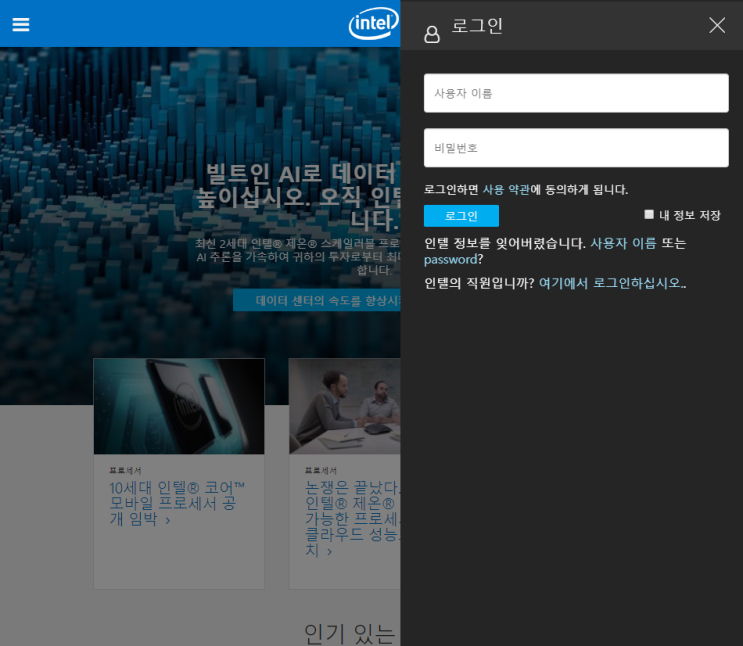Open the Intel chip thumbnail image
Image resolution: width=743 pixels, height=646 pixels.
[179, 406]
